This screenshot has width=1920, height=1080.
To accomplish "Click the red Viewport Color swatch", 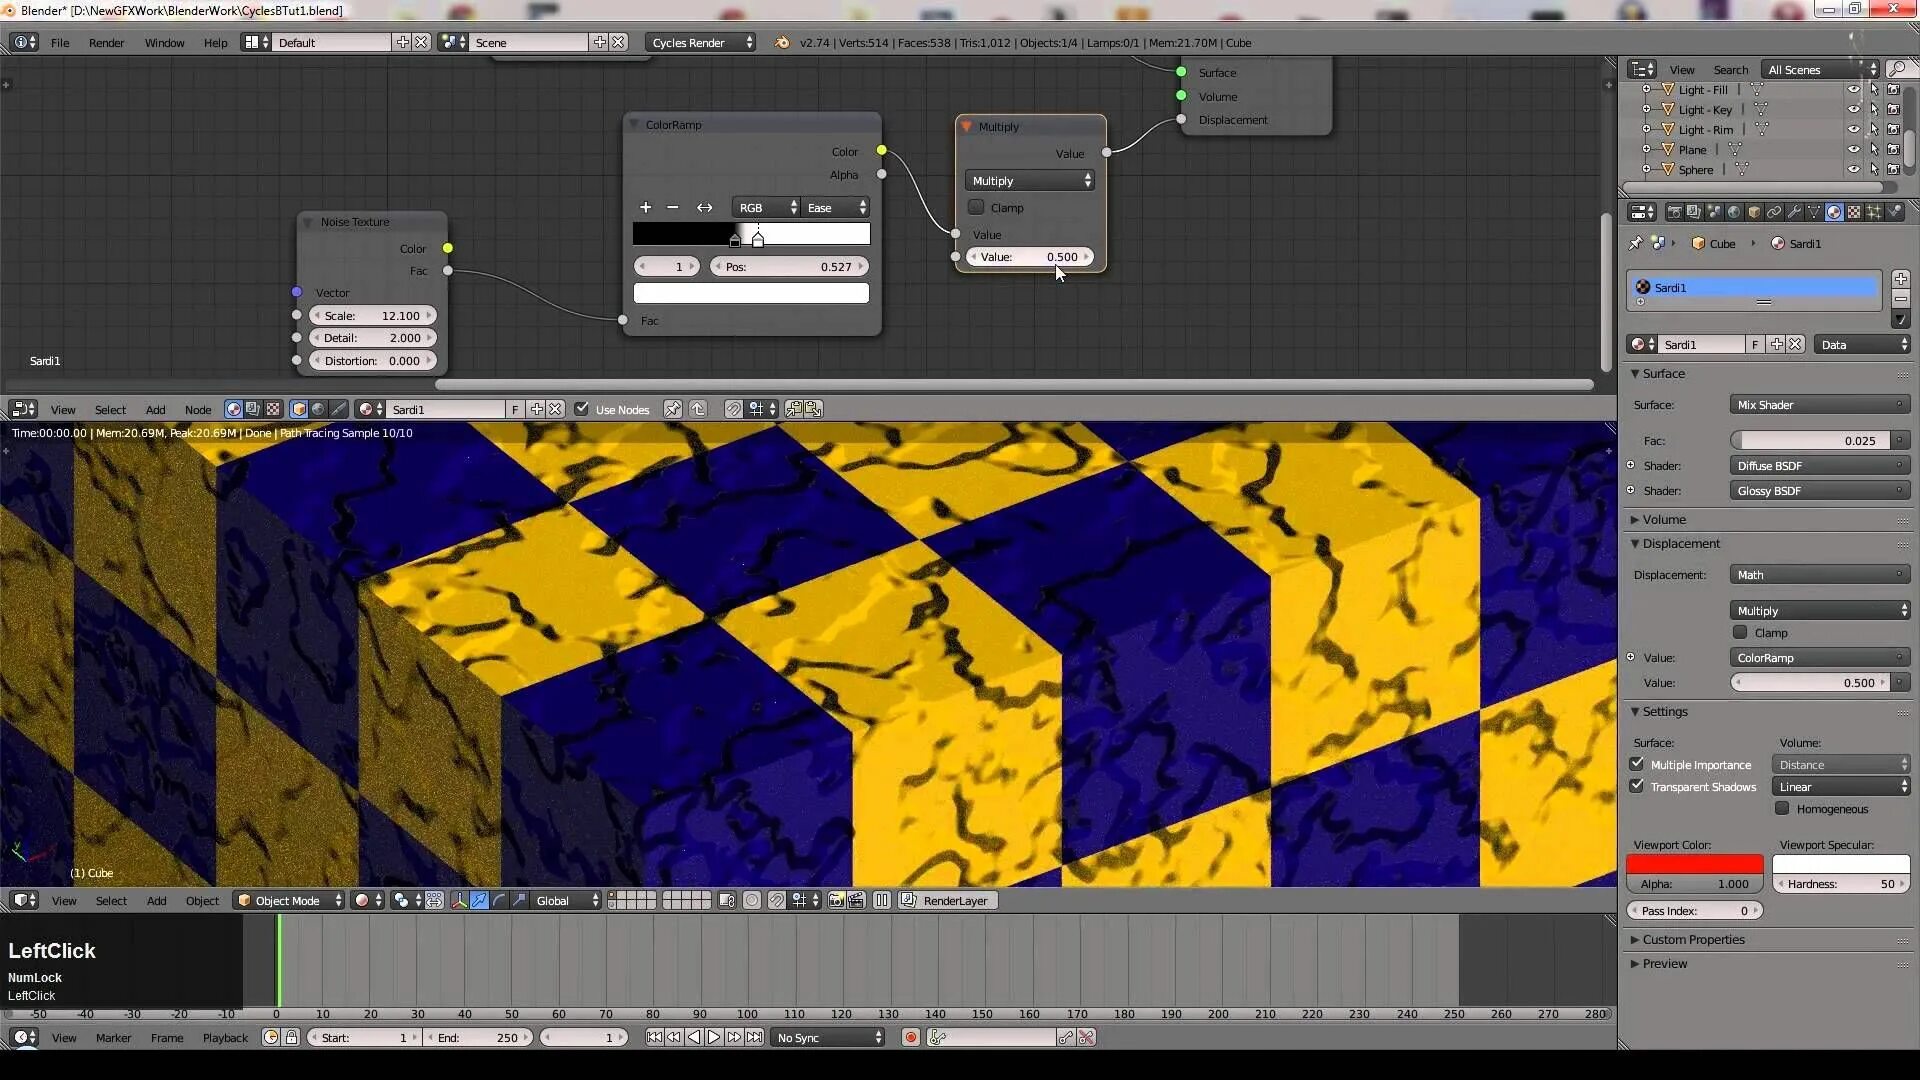I will click(x=1694, y=863).
